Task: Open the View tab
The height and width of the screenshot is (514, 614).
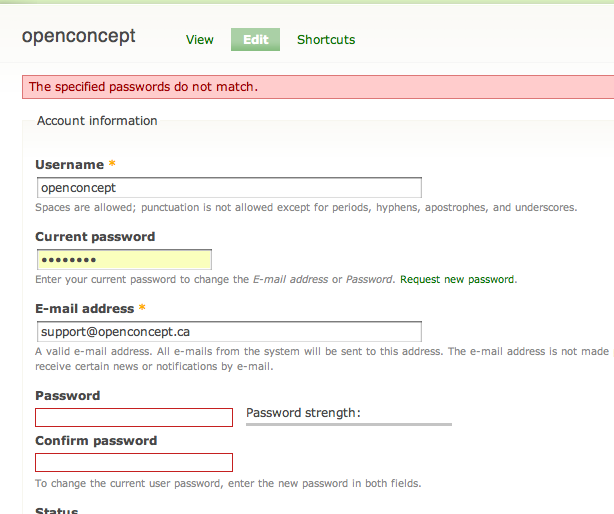Action: (200, 40)
